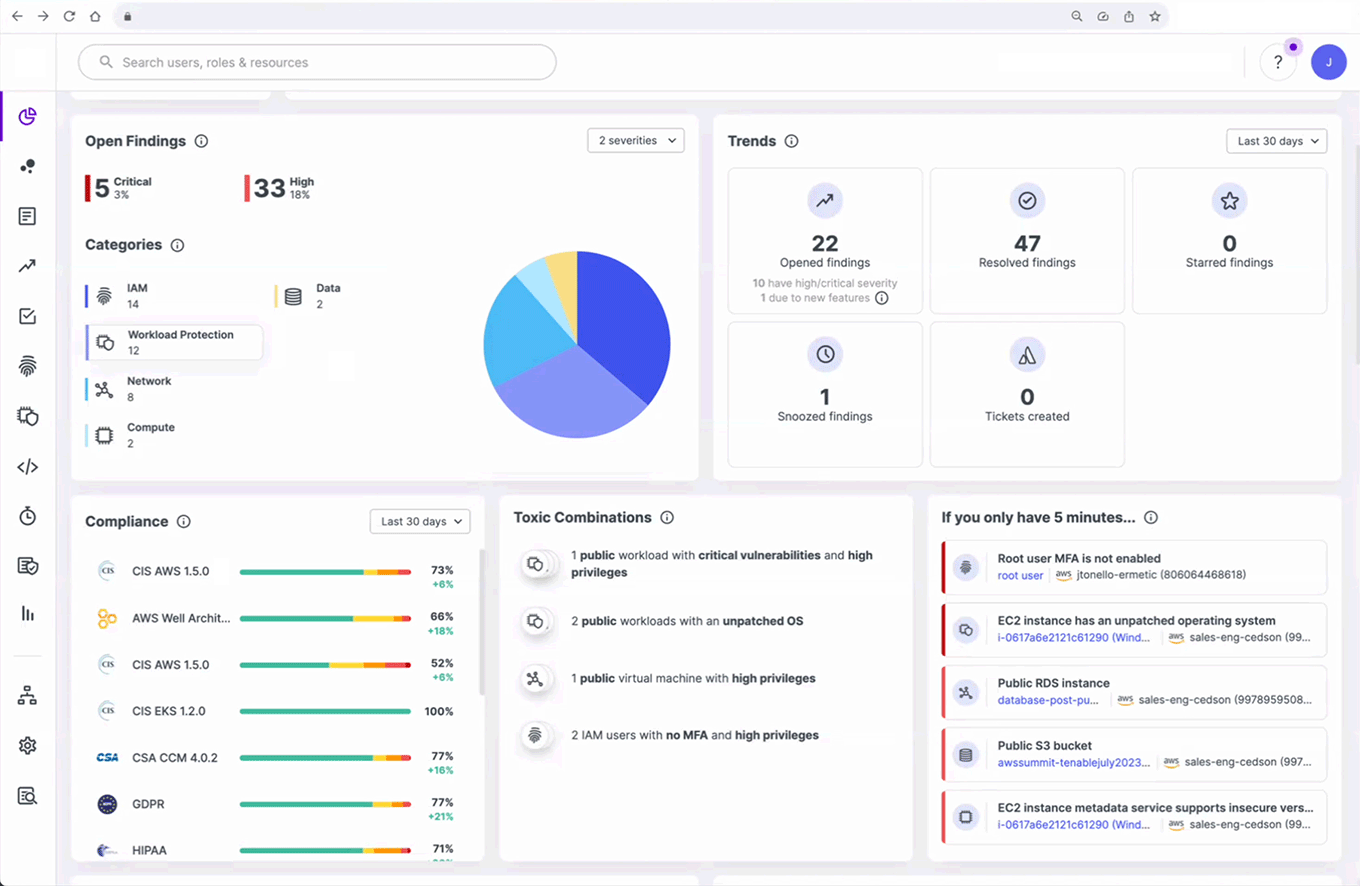
Task: Open the 2 severities dropdown
Action: [636, 140]
